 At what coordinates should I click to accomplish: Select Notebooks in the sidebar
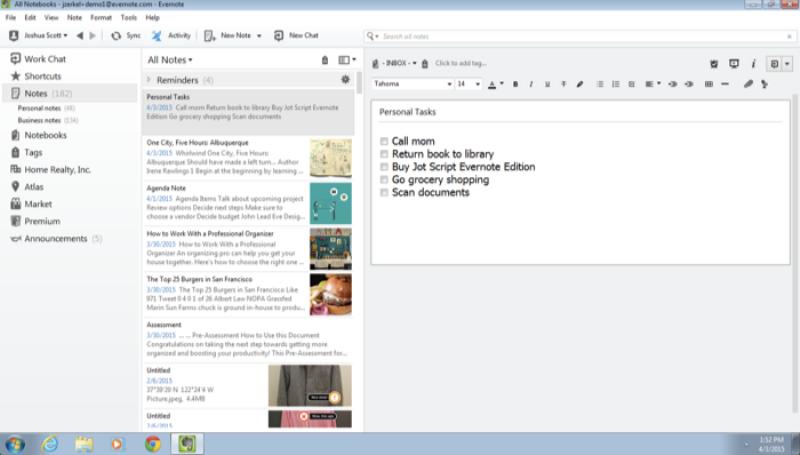(45, 135)
